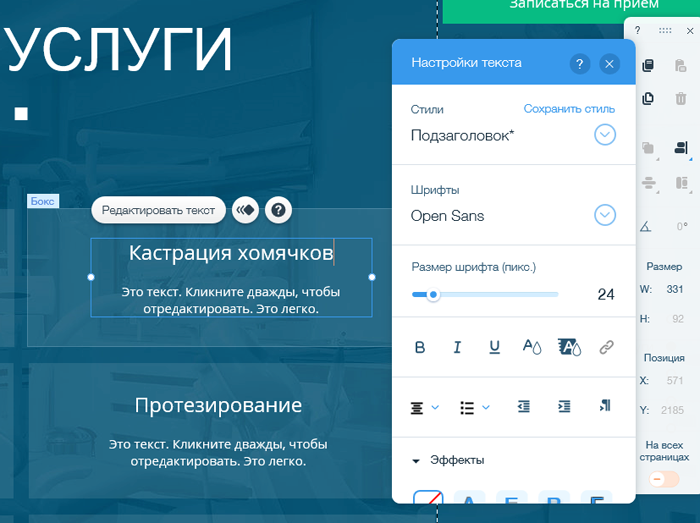Click the Y position field 2185
The image size is (700, 523).
[x=672, y=410]
